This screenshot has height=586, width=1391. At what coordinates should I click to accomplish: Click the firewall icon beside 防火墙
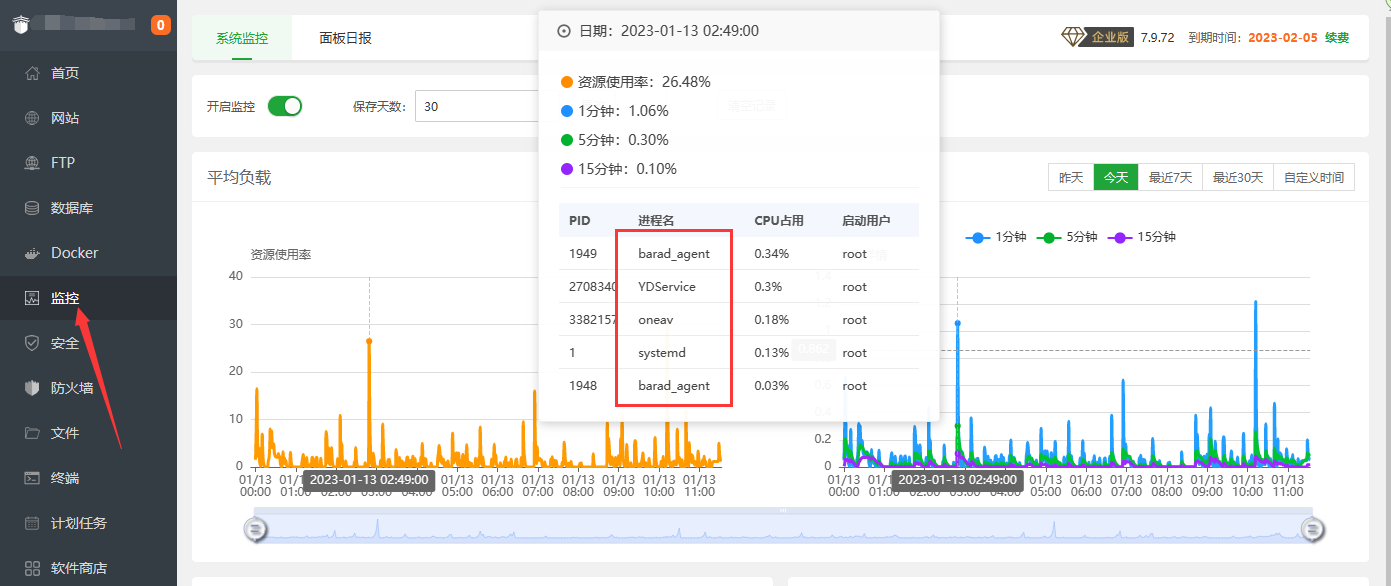(32, 388)
